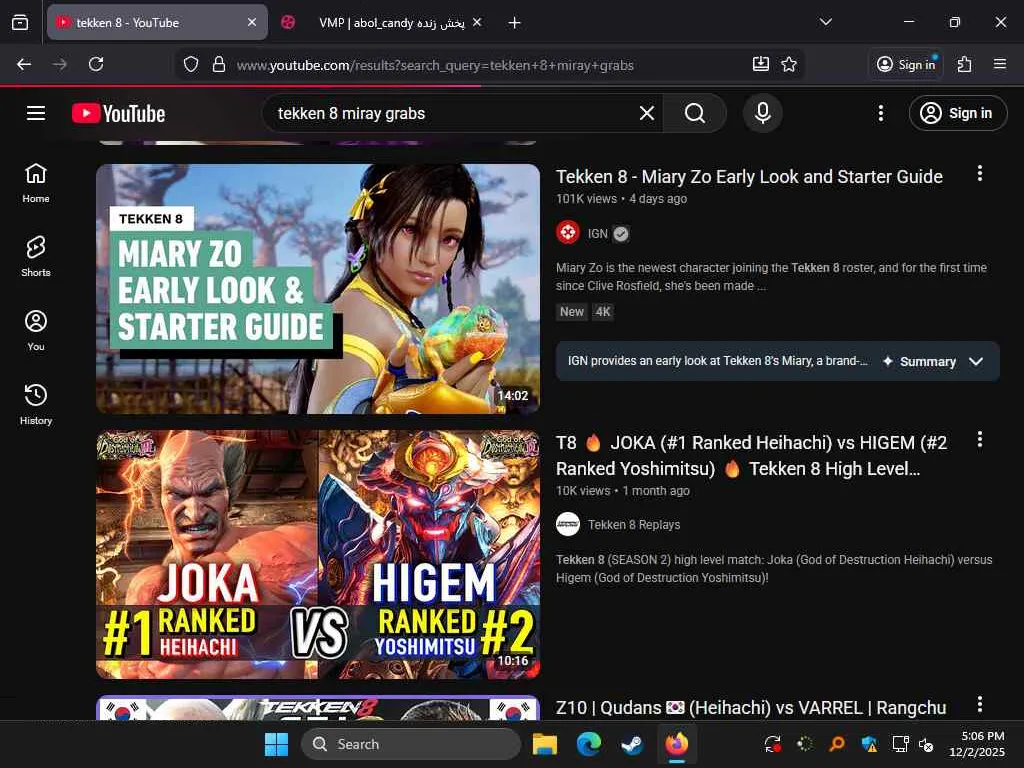Play the JOKA vs HIGEM thumbnail
This screenshot has height=768, width=1024.
pyautogui.click(x=318, y=554)
